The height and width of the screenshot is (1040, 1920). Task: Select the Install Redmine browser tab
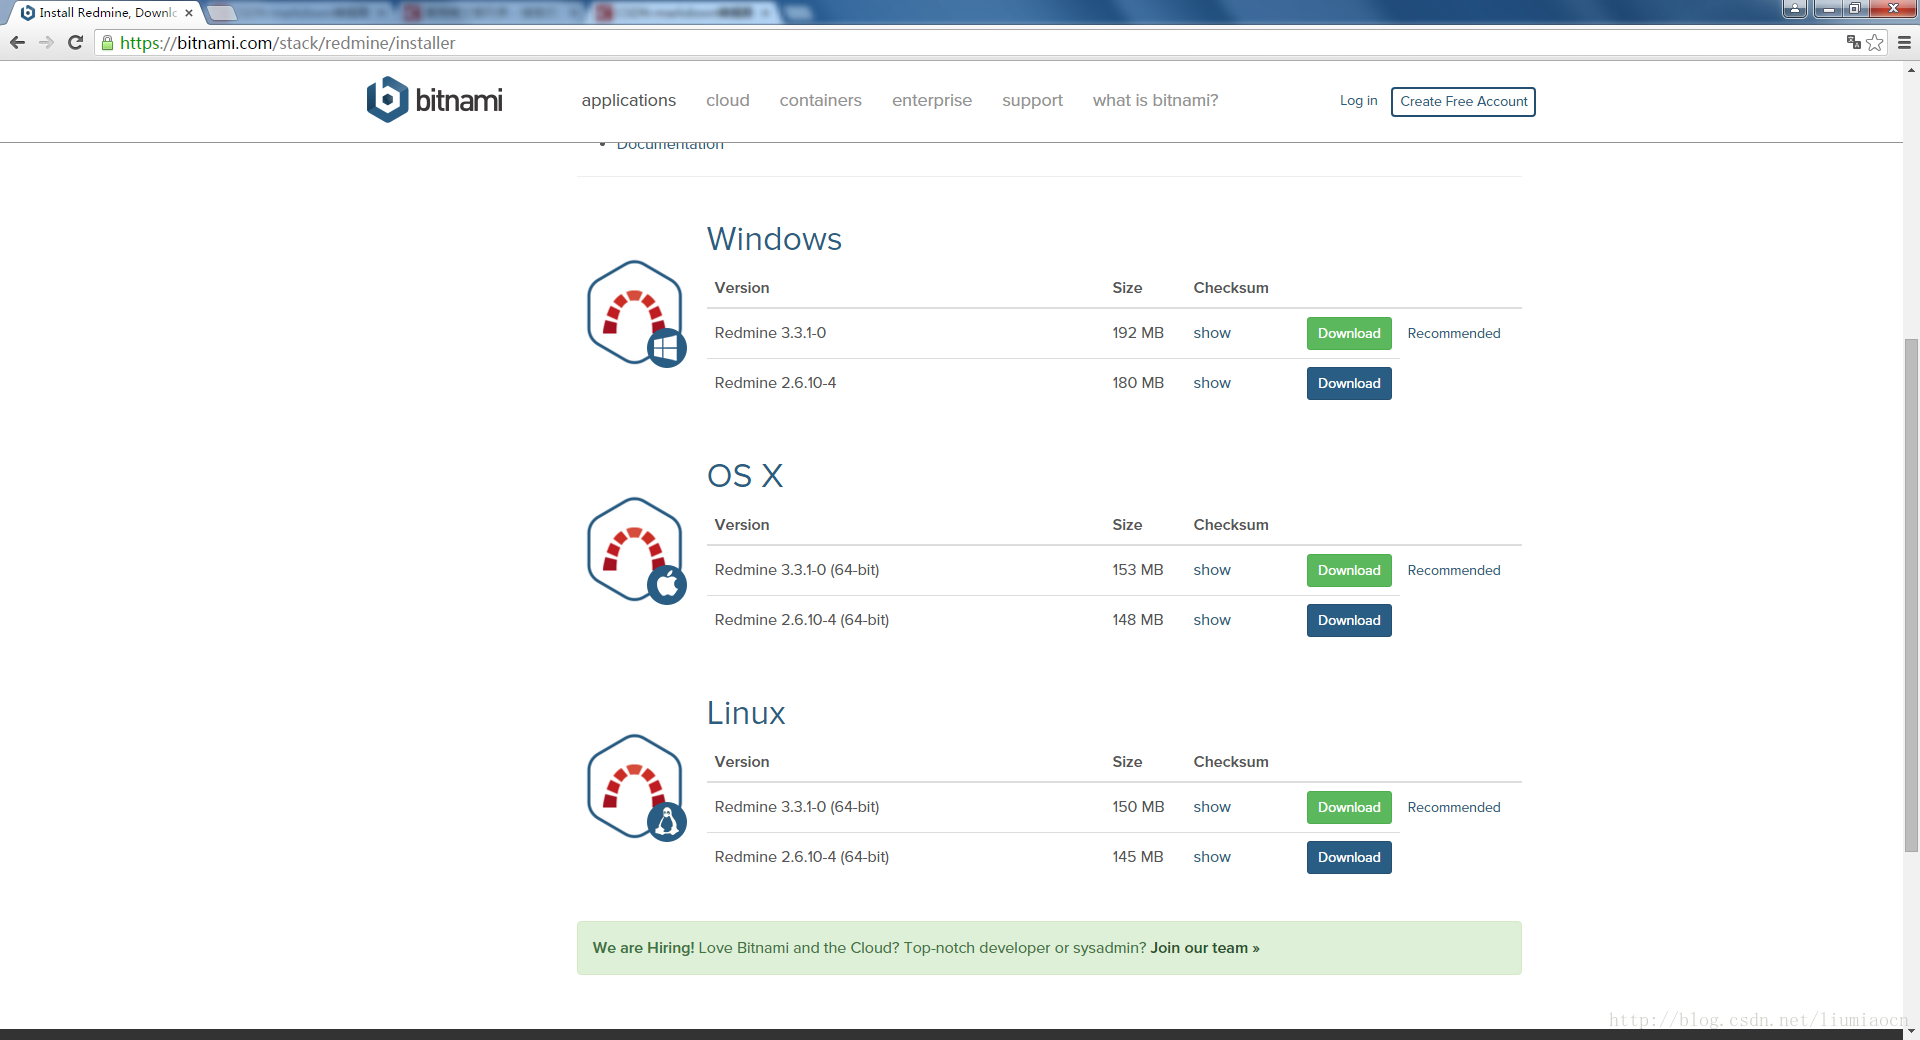(x=105, y=13)
